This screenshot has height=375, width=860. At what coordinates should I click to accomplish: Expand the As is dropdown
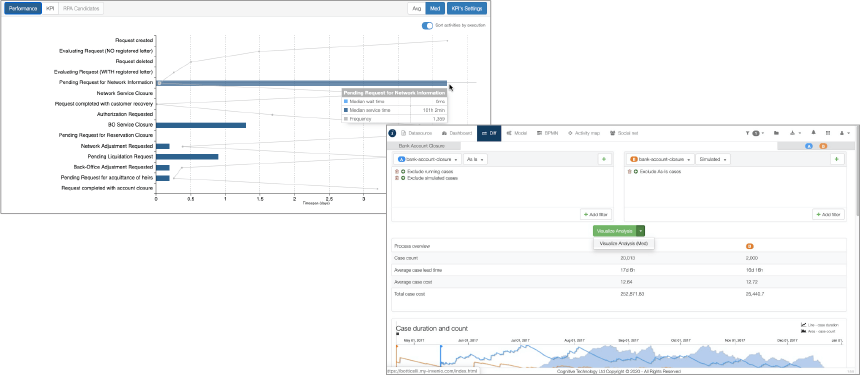point(475,159)
